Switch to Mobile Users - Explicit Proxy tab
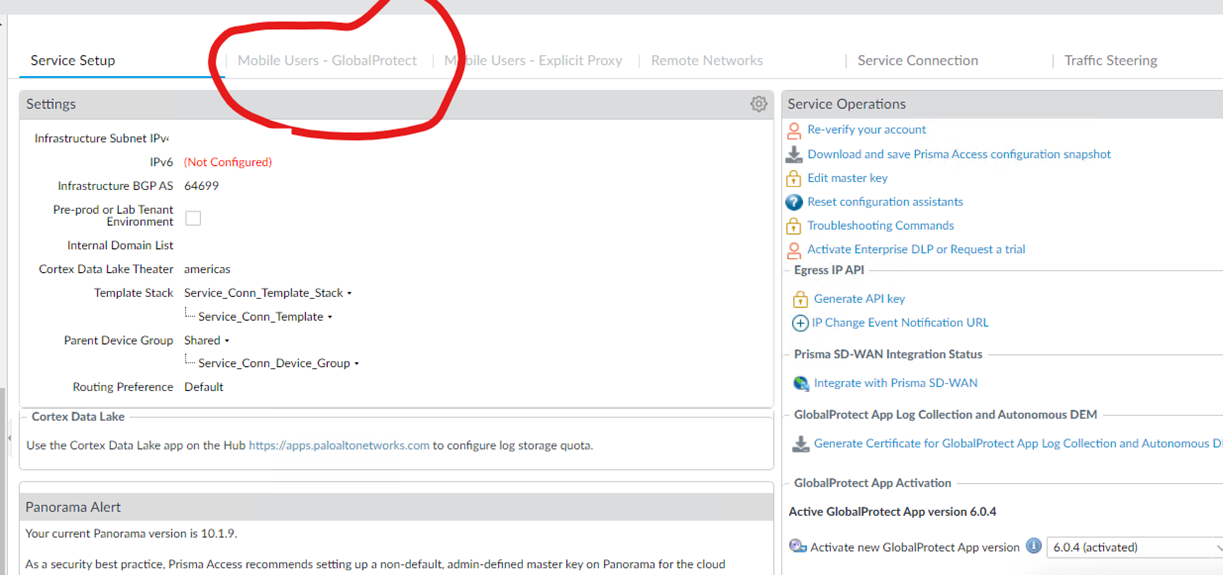 pos(533,60)
